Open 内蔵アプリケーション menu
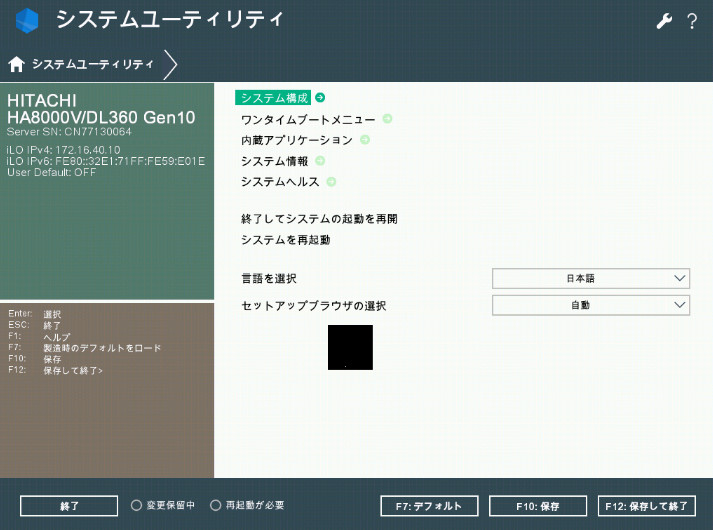Viewport: 713px width, 530px height. pyautogui.click(x=297, y=140)
